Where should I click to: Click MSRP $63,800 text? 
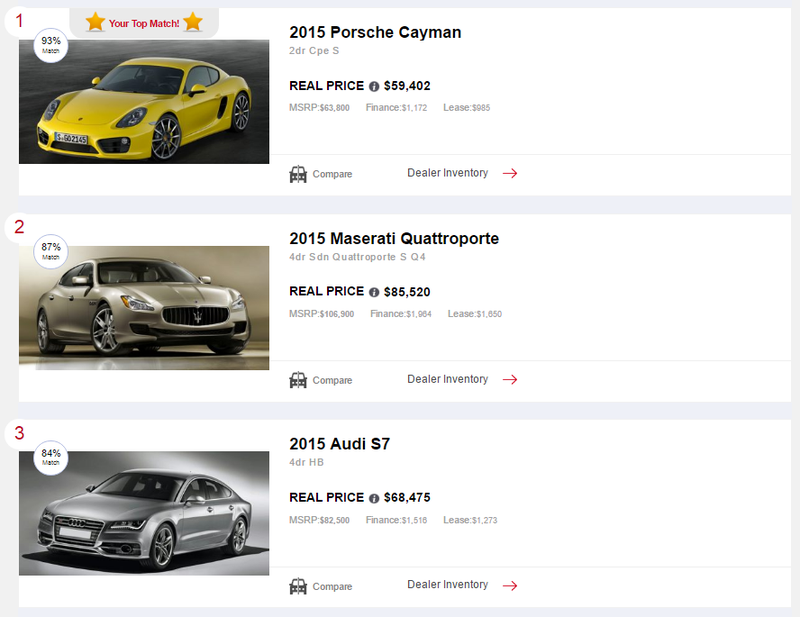click(319, 108)
